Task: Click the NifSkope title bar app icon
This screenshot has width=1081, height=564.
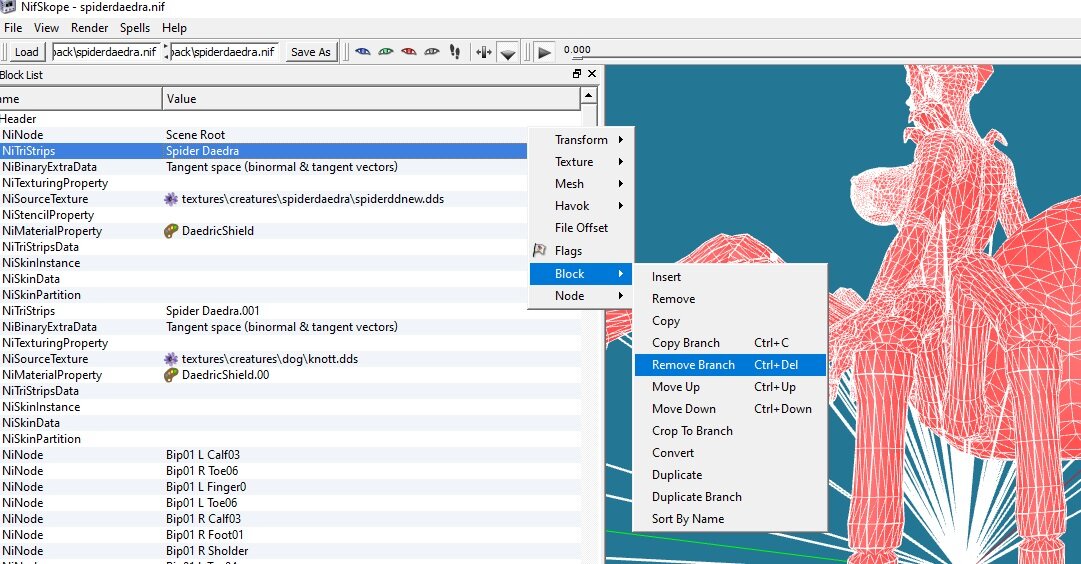Action: pyautogui.click(x=7, y=7)
